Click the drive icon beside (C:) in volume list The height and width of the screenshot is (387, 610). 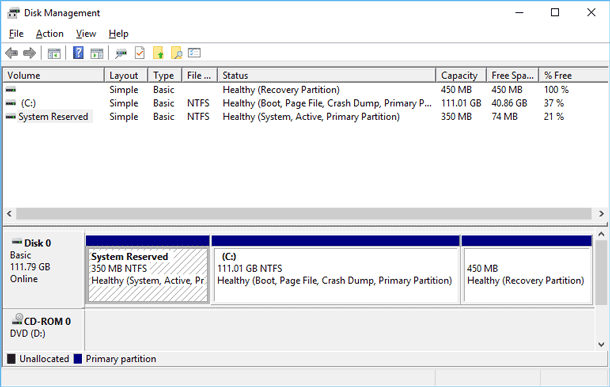[x=11, y=103]
